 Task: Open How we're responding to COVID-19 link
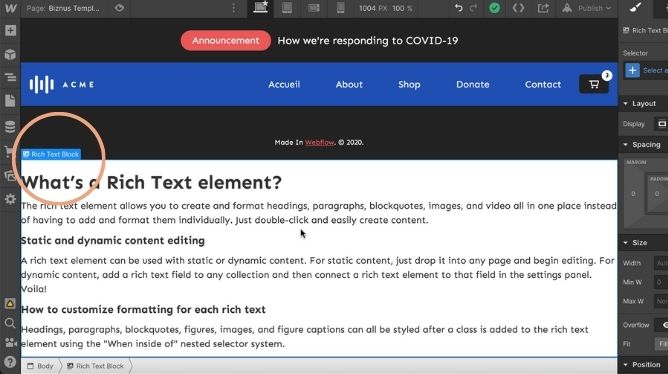368,40
